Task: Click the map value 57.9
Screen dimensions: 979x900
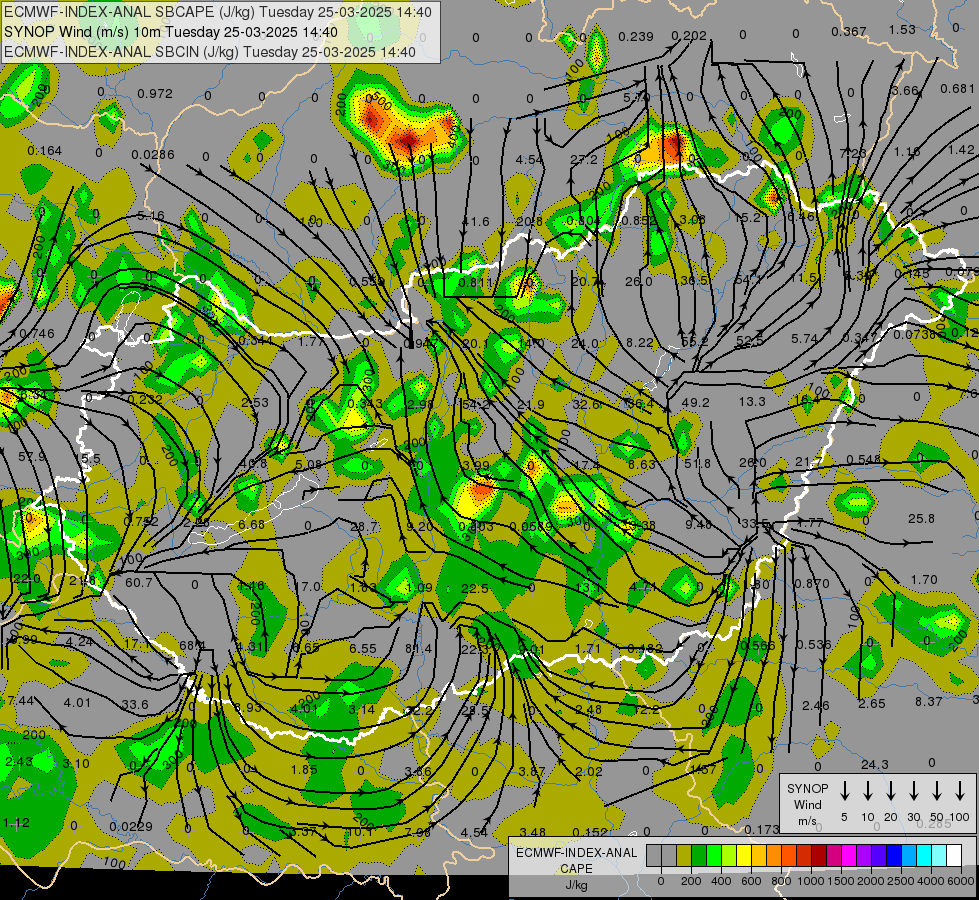Action: (32, 457)
